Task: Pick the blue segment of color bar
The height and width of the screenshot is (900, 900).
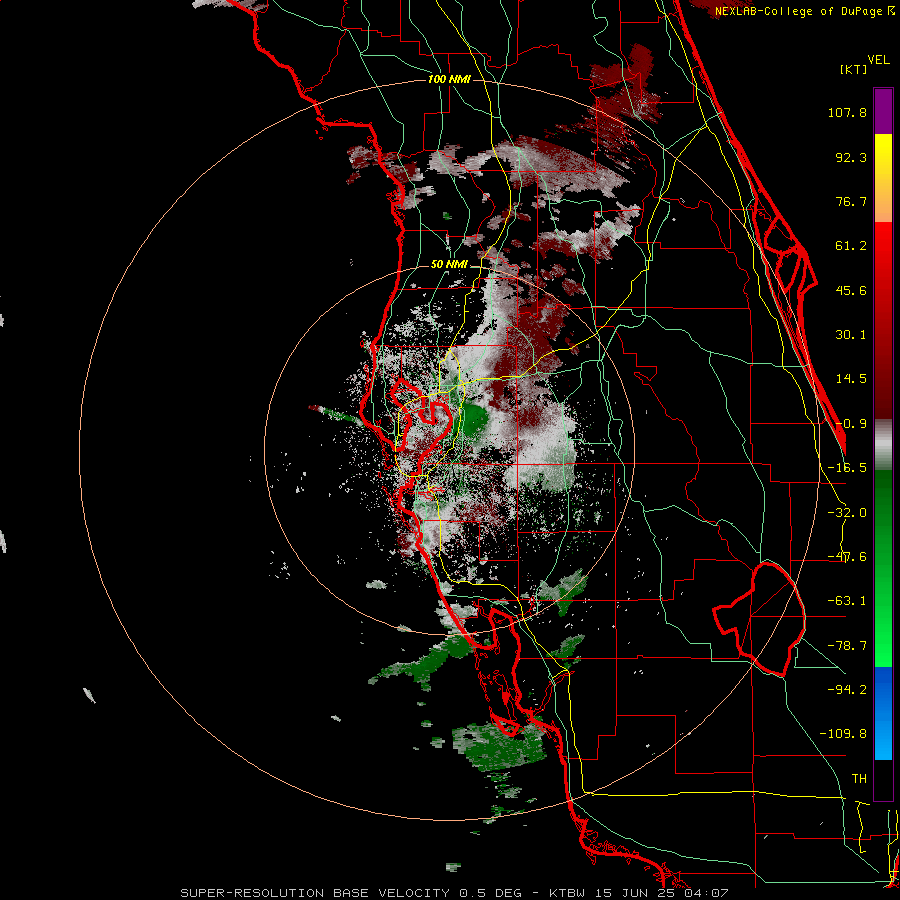Action: (883, 713)
